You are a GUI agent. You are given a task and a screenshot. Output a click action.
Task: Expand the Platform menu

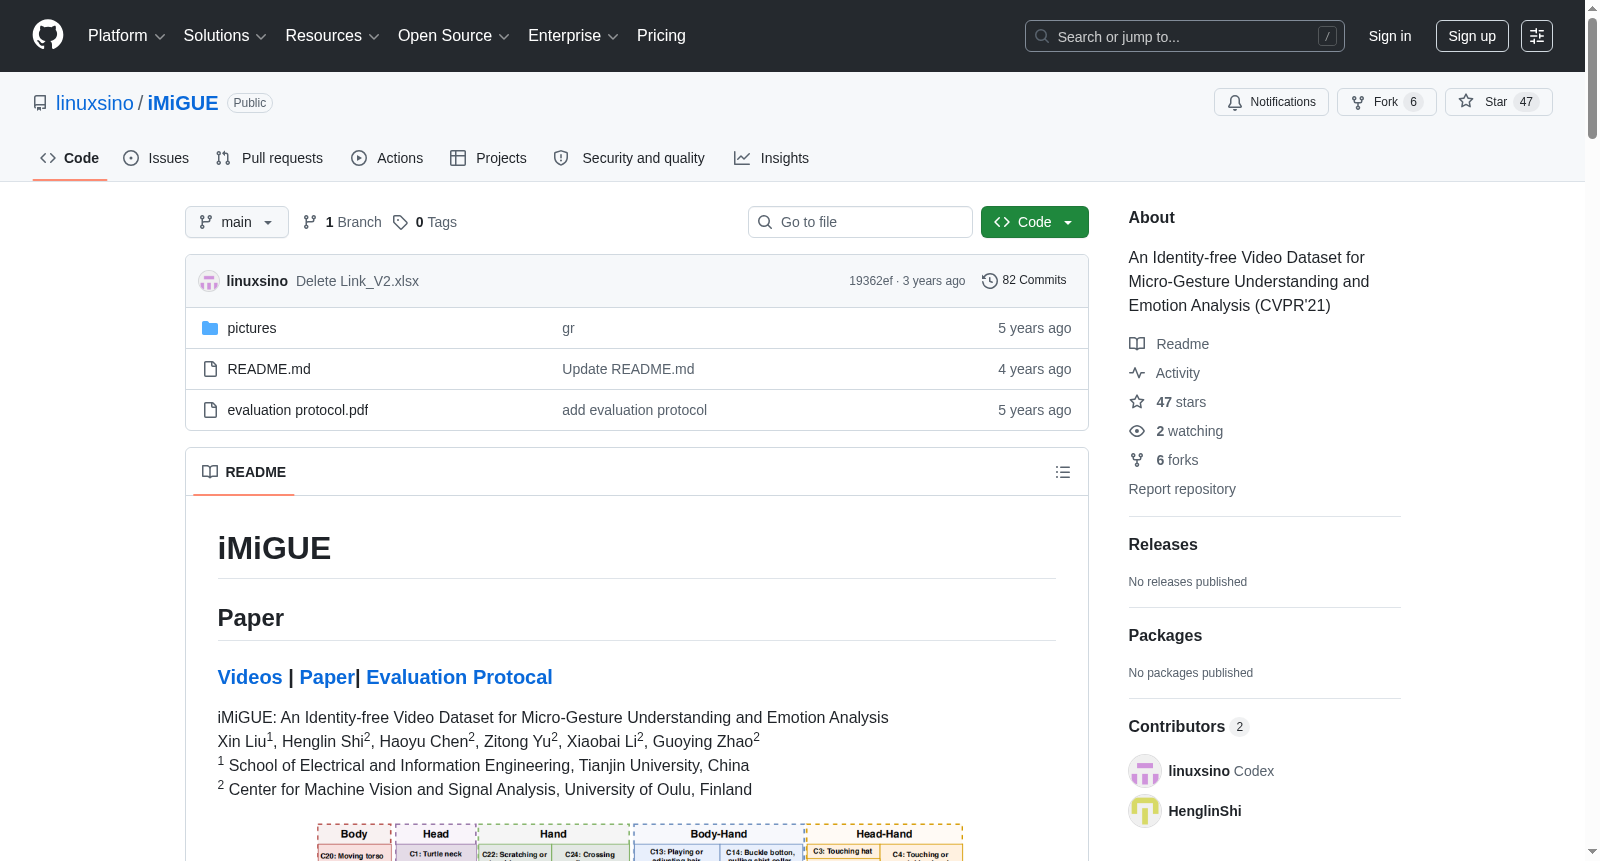[126, 36]
